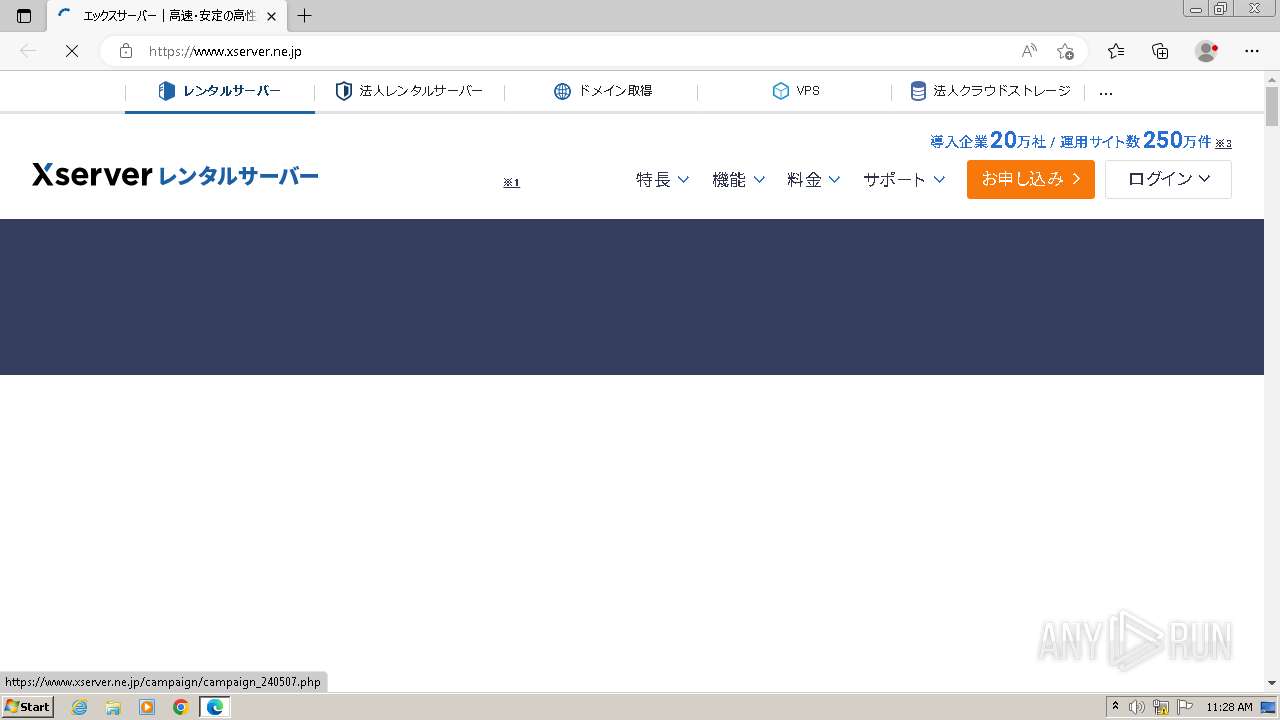Expand the 機能 menu
This screenshot has width=1280, height=720.
pos(738,180)
